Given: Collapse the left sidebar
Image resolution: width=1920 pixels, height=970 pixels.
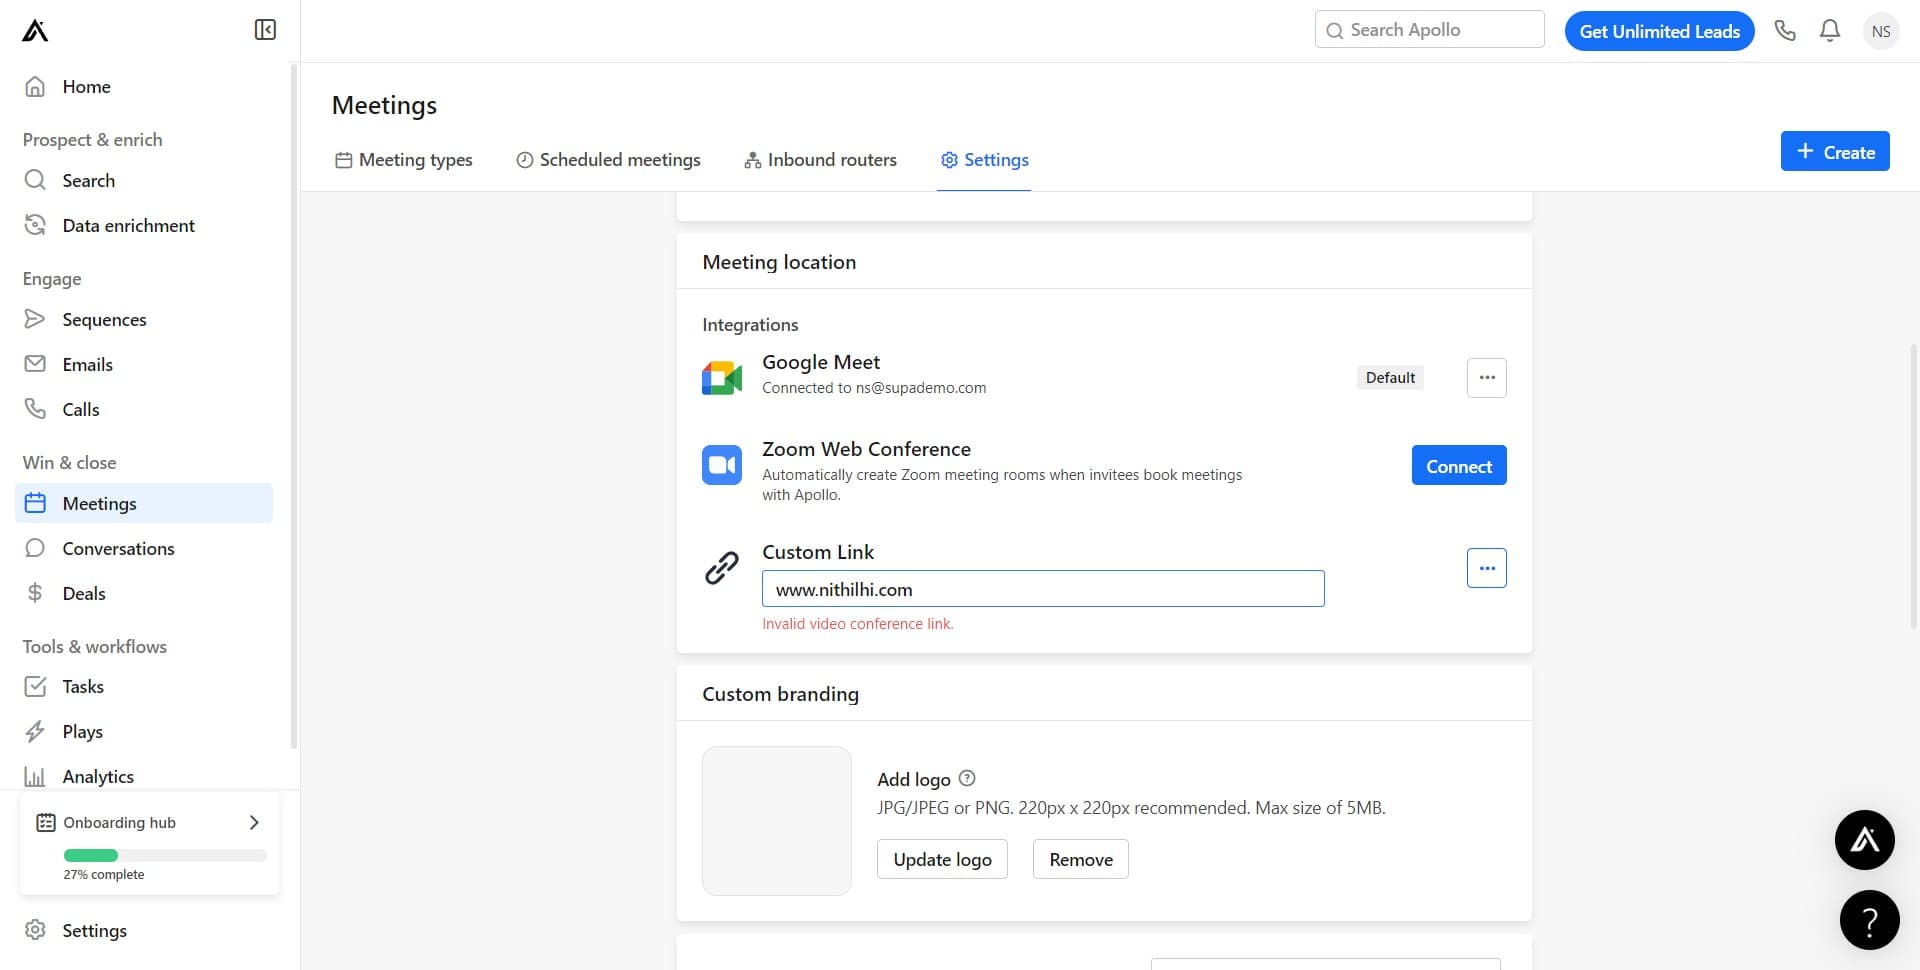Looking at the screenshot, I should (264, 29).
